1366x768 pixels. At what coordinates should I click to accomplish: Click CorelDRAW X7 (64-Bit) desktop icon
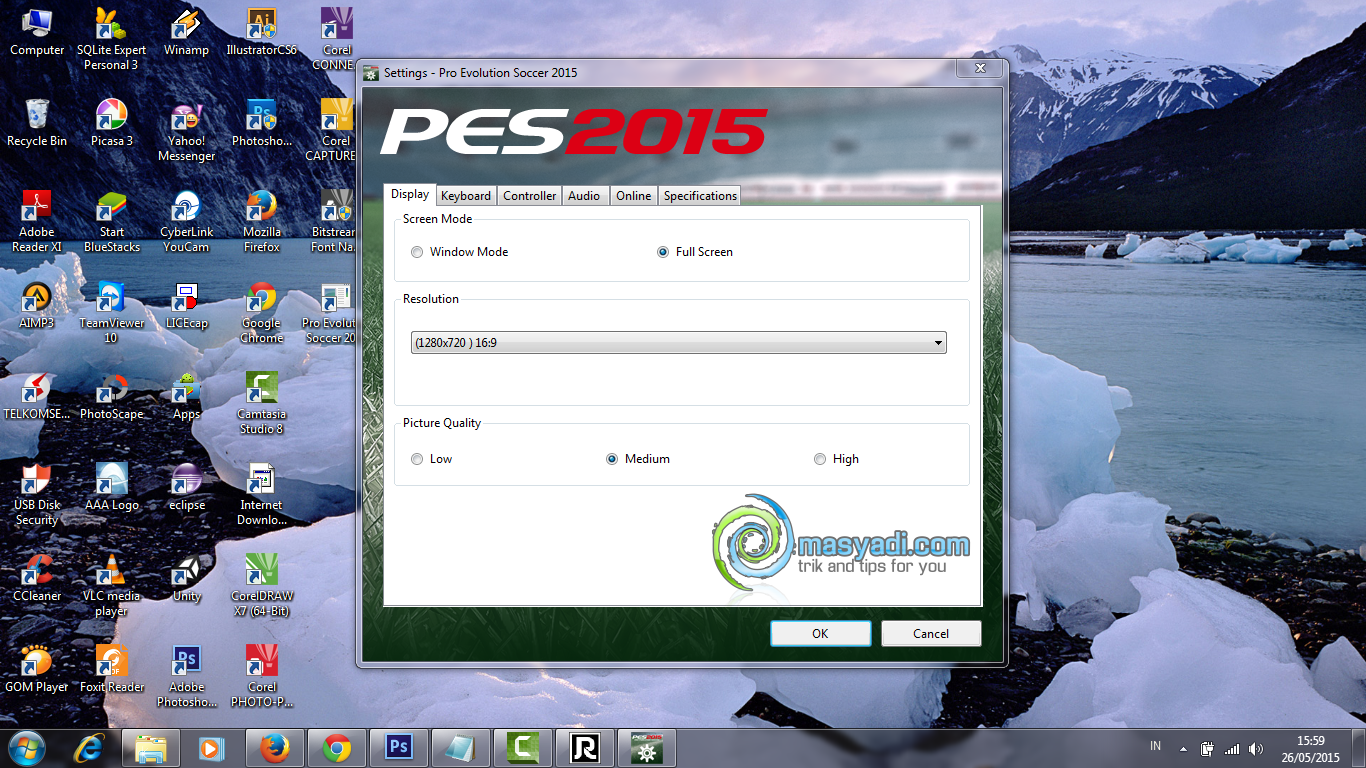(x=261, y=586)
